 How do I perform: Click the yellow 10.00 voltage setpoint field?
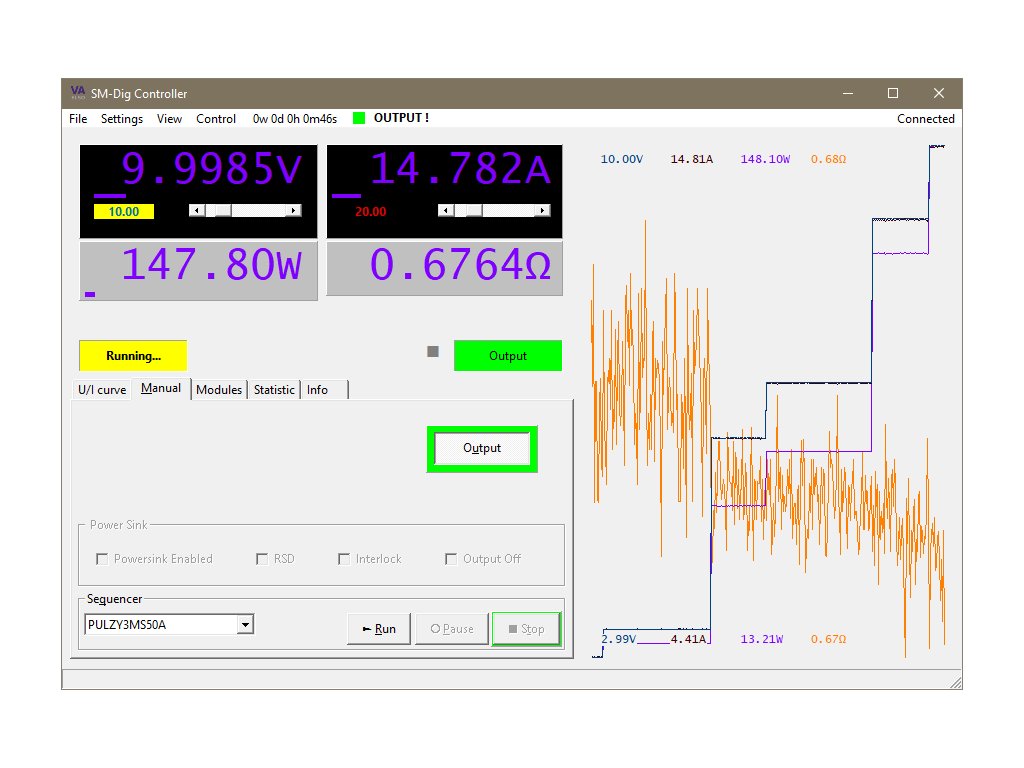[124, 212]
